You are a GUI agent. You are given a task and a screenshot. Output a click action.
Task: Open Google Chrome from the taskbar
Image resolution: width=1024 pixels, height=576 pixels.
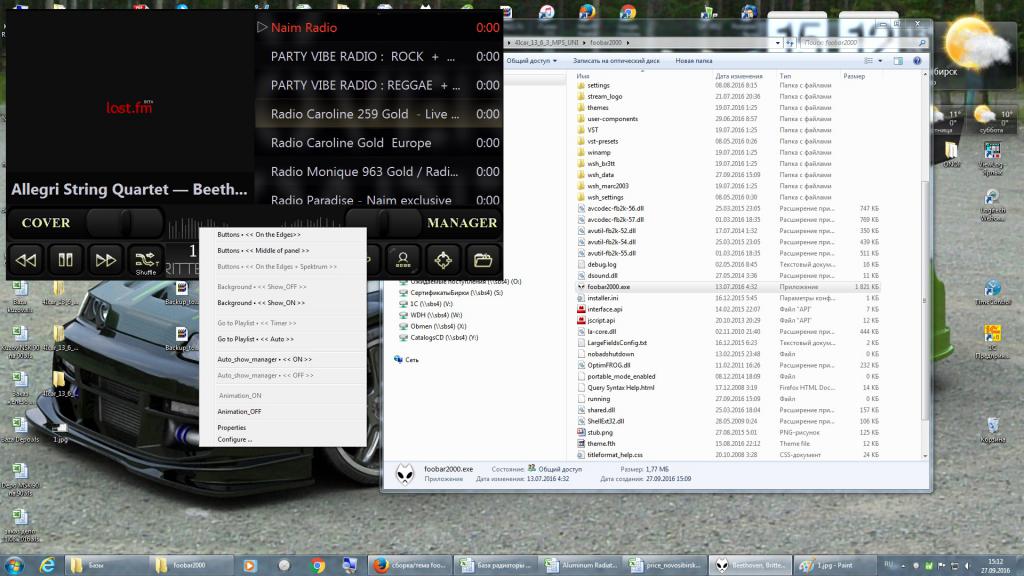317,565
